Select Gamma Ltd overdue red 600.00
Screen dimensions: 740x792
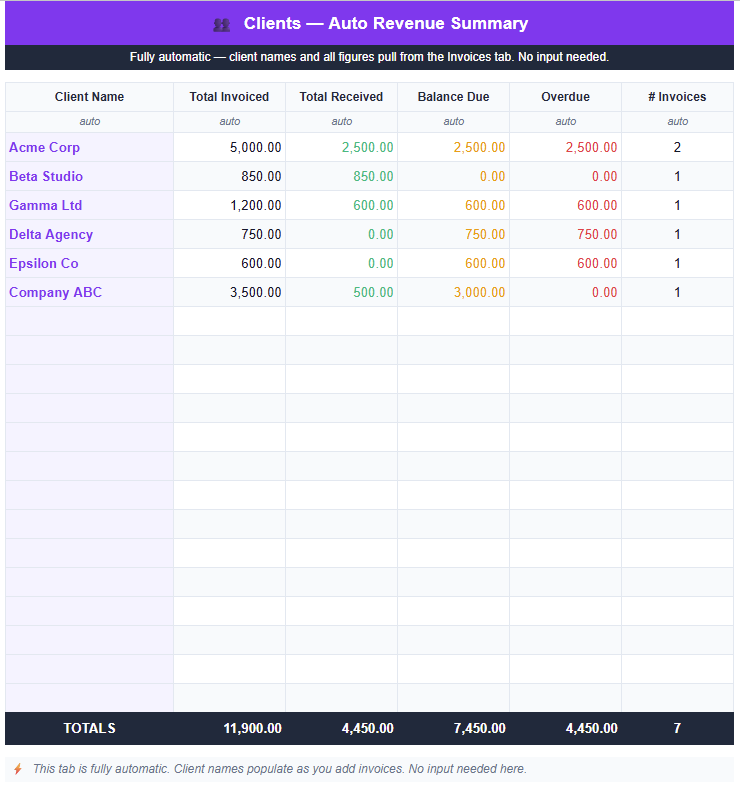click(598, 206)
